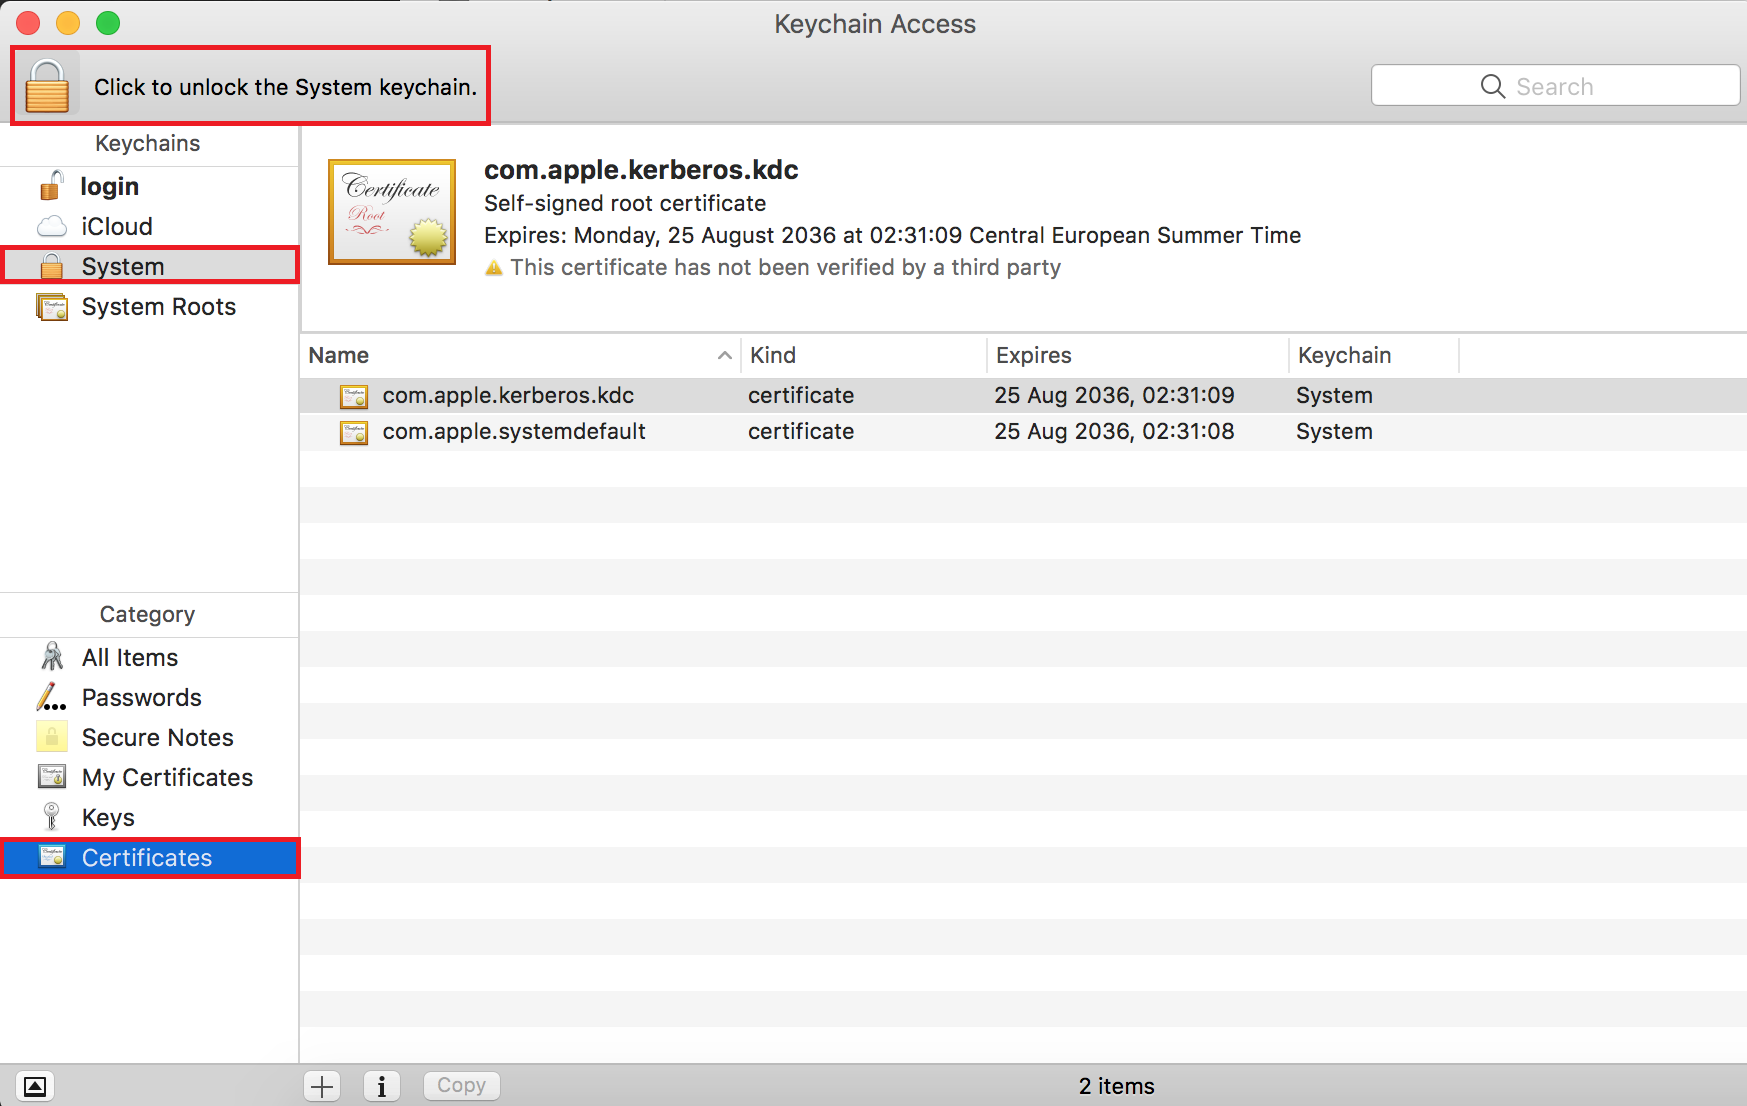Click the Keys key icon
Image resolution: width=1747 pixels, height=1106 pixels.
click(x=51, y=817)
